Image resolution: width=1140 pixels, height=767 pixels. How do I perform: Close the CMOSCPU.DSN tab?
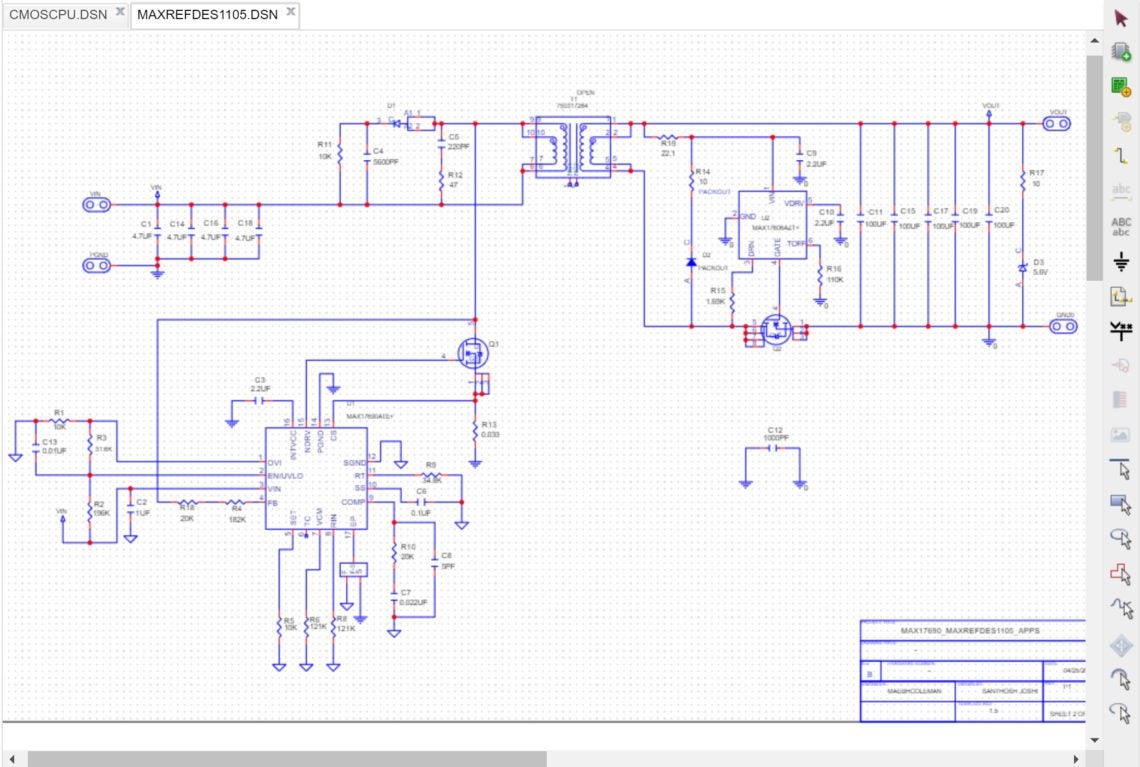tap(120, 12)
